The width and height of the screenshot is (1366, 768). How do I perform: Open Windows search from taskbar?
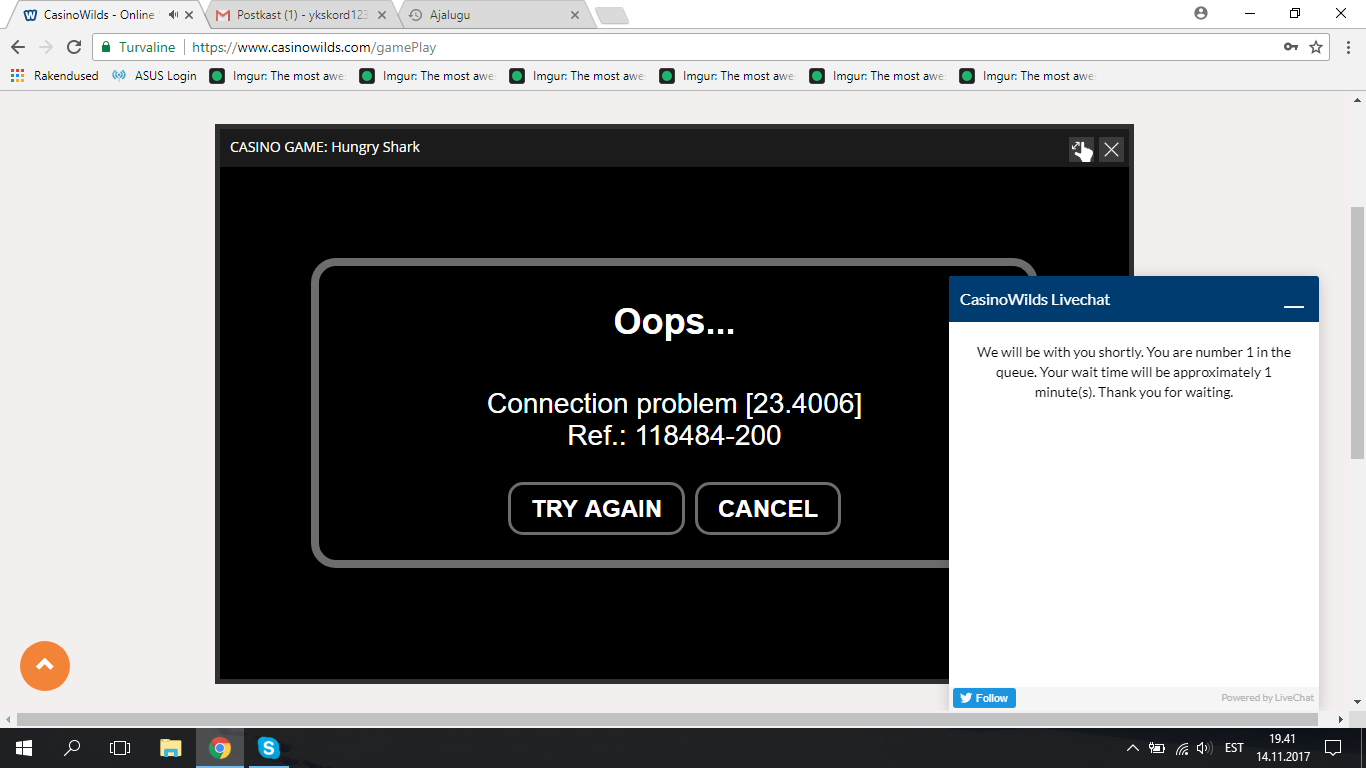point(72,748)
